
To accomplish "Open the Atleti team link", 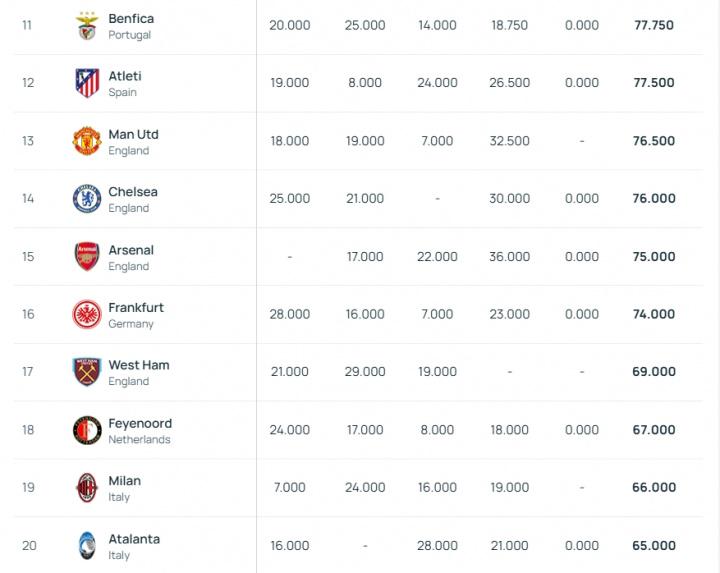I will point(125,76).
